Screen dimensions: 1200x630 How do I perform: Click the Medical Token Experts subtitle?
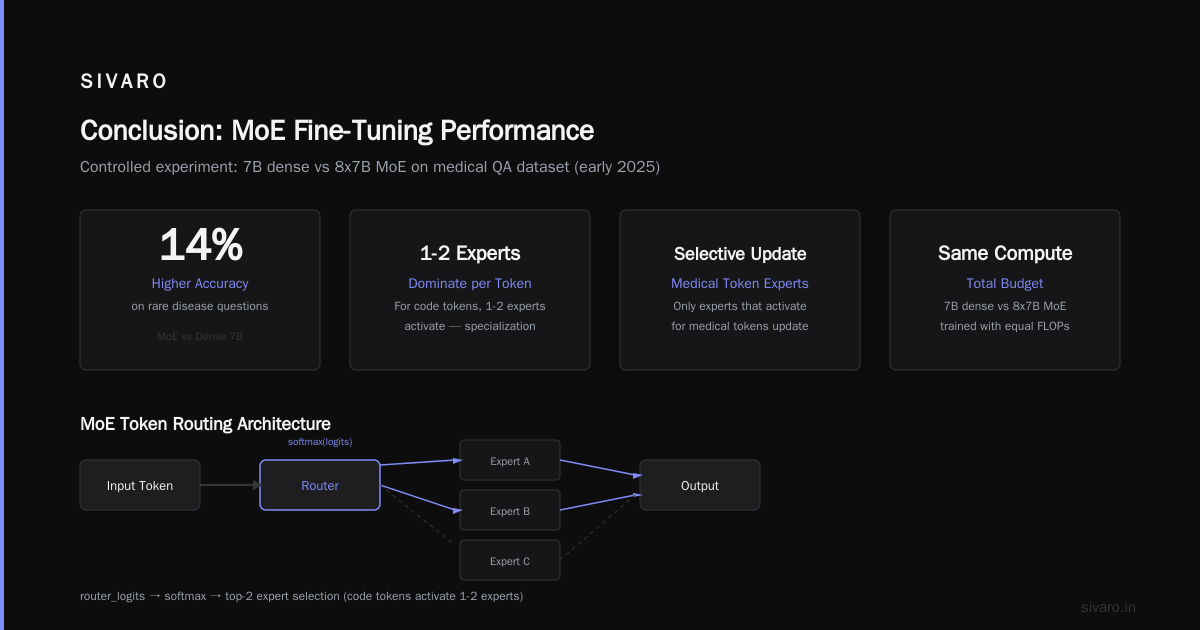point(740,283)
